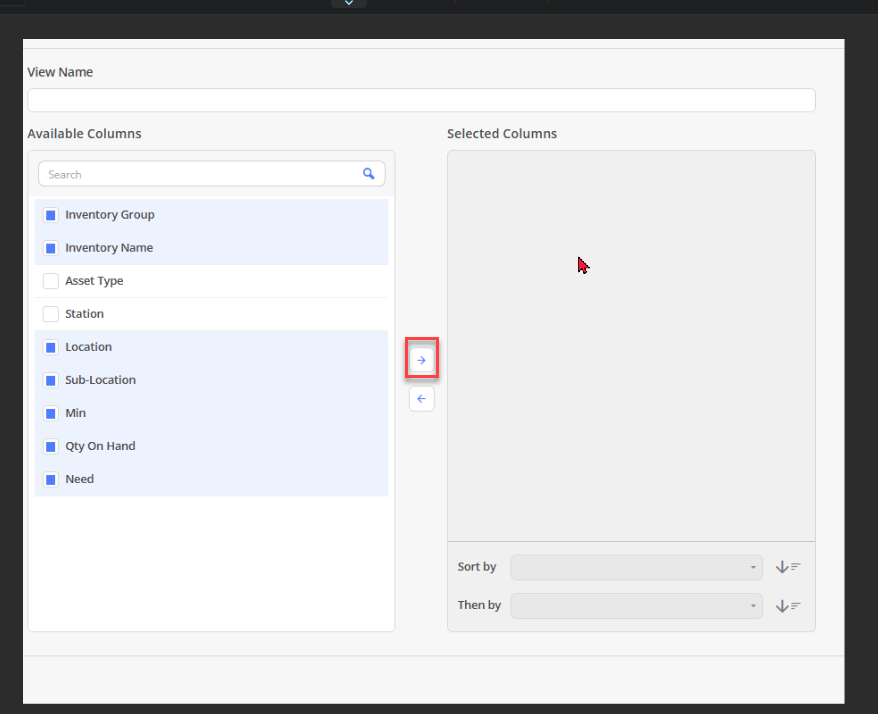Uncheck the Qty On Hand checkbox
The width and height of the screenshot is (878, 714).
(51, 446)
